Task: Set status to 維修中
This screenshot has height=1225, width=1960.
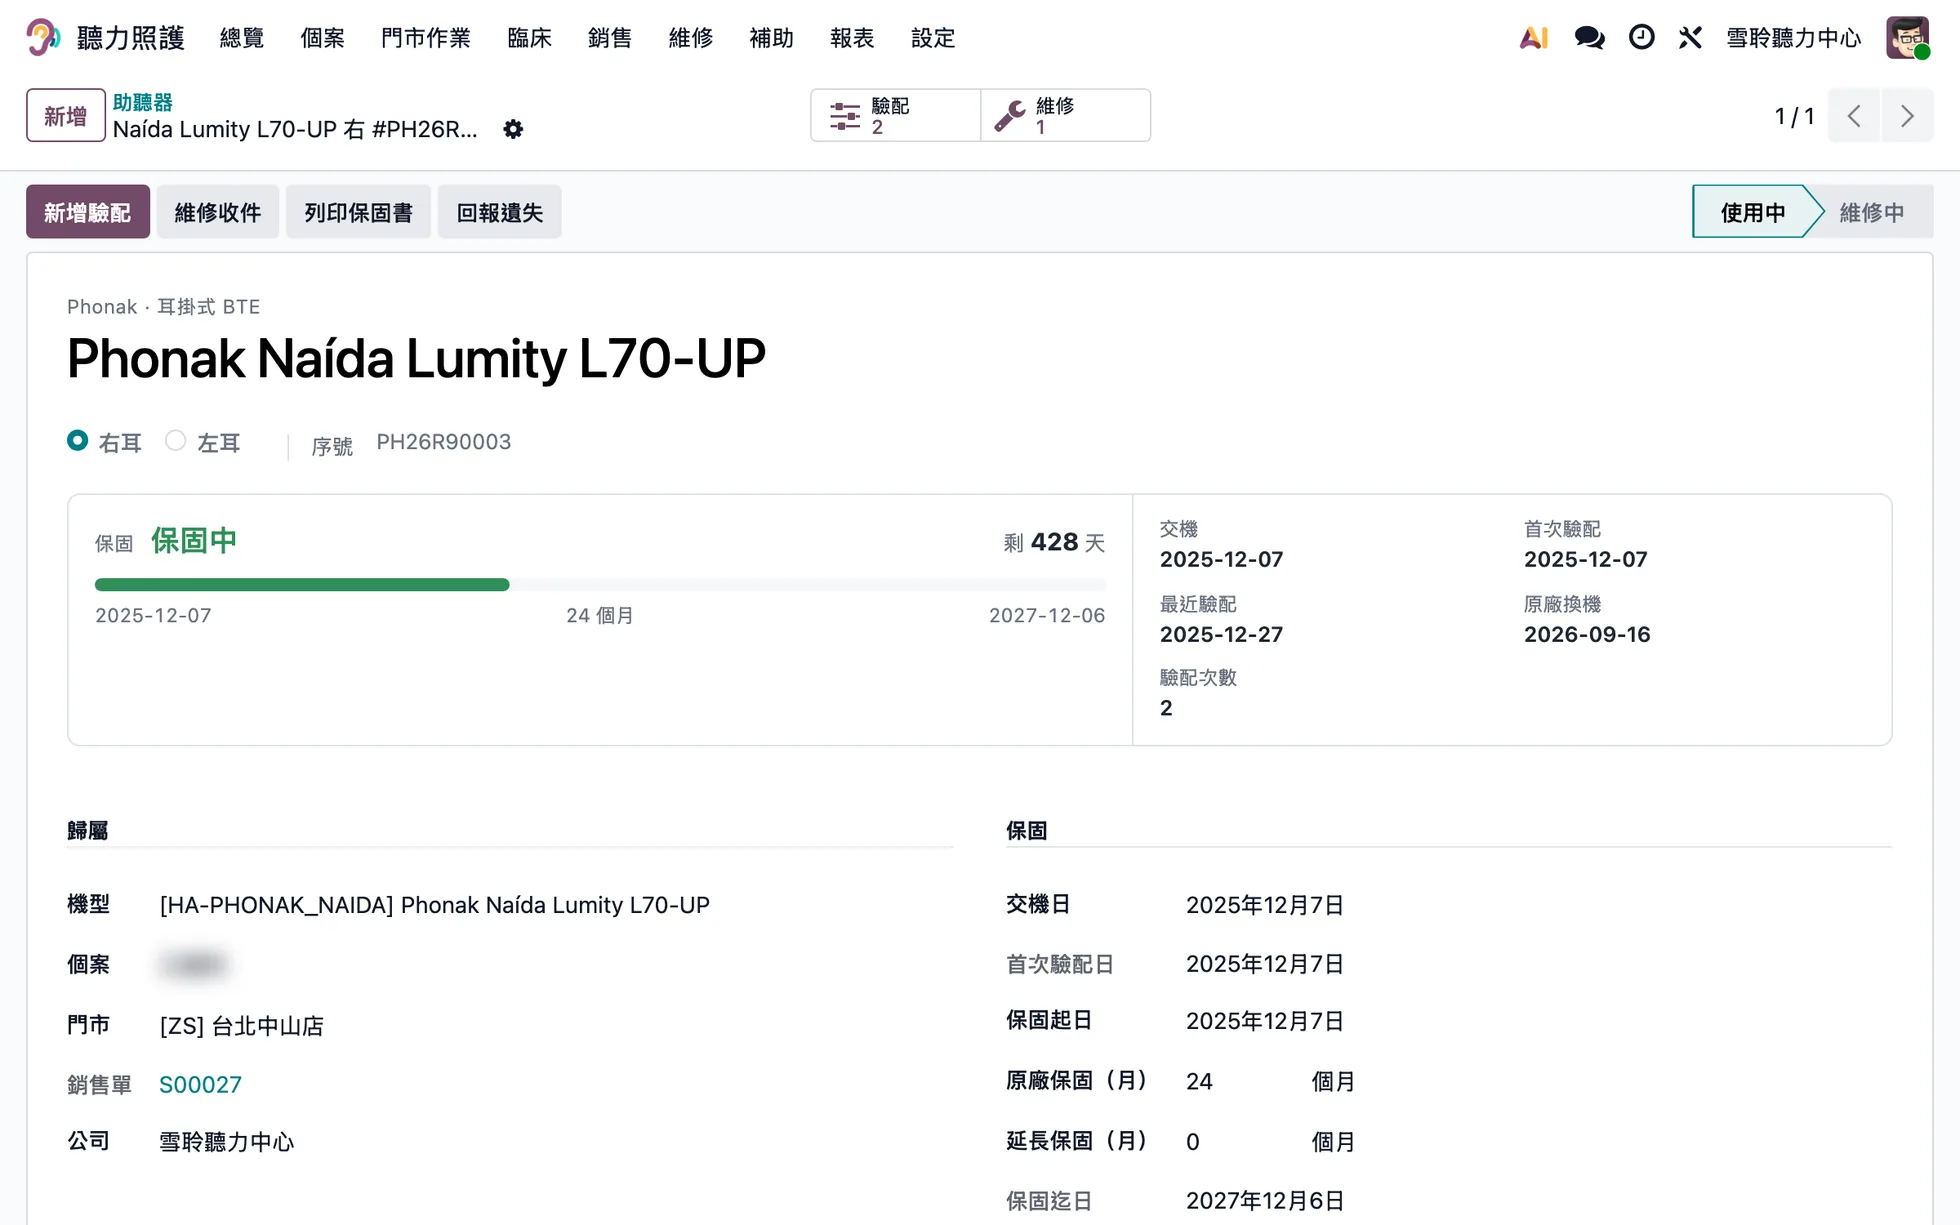Action: click(x=1871, y=212)
